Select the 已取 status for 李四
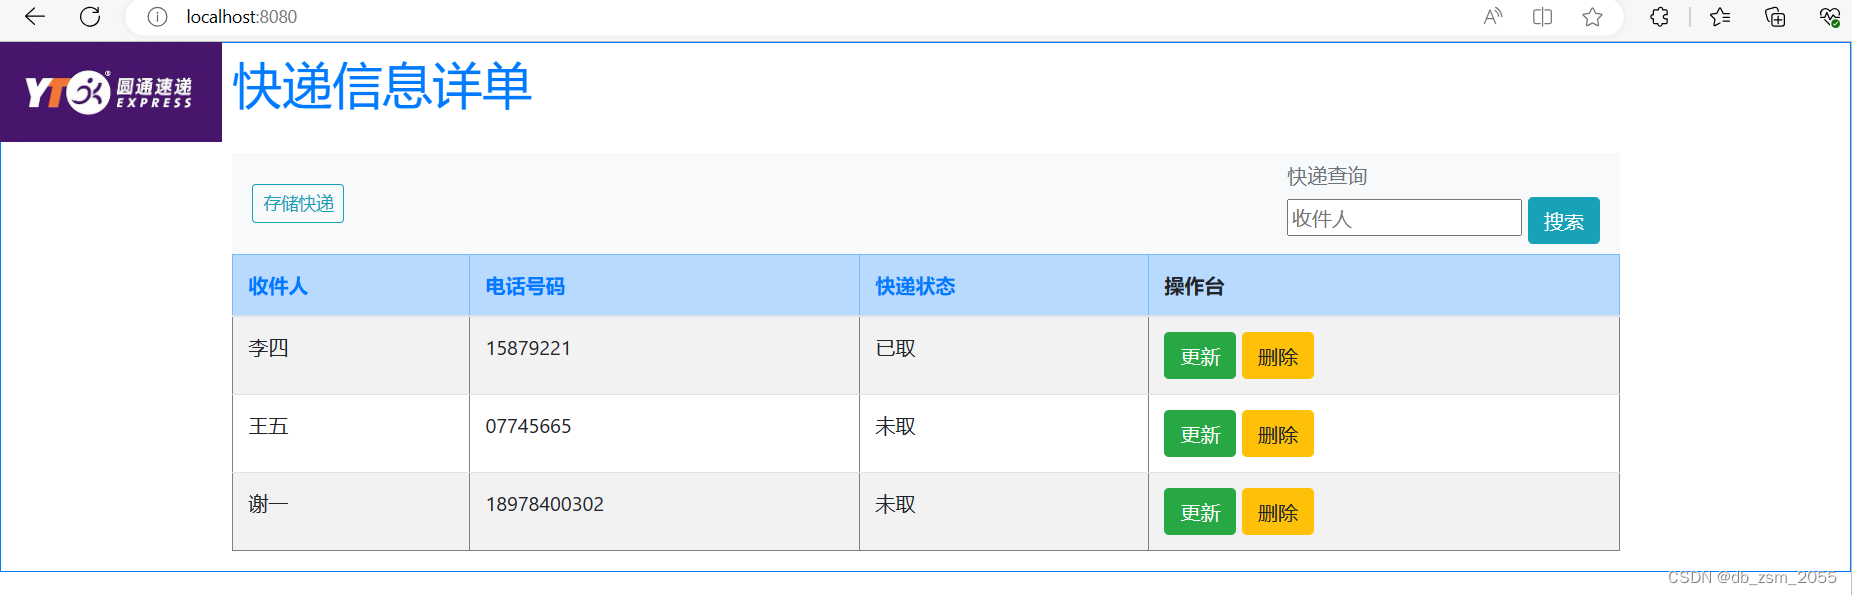 pyautogui.click(x=895, y=348)
